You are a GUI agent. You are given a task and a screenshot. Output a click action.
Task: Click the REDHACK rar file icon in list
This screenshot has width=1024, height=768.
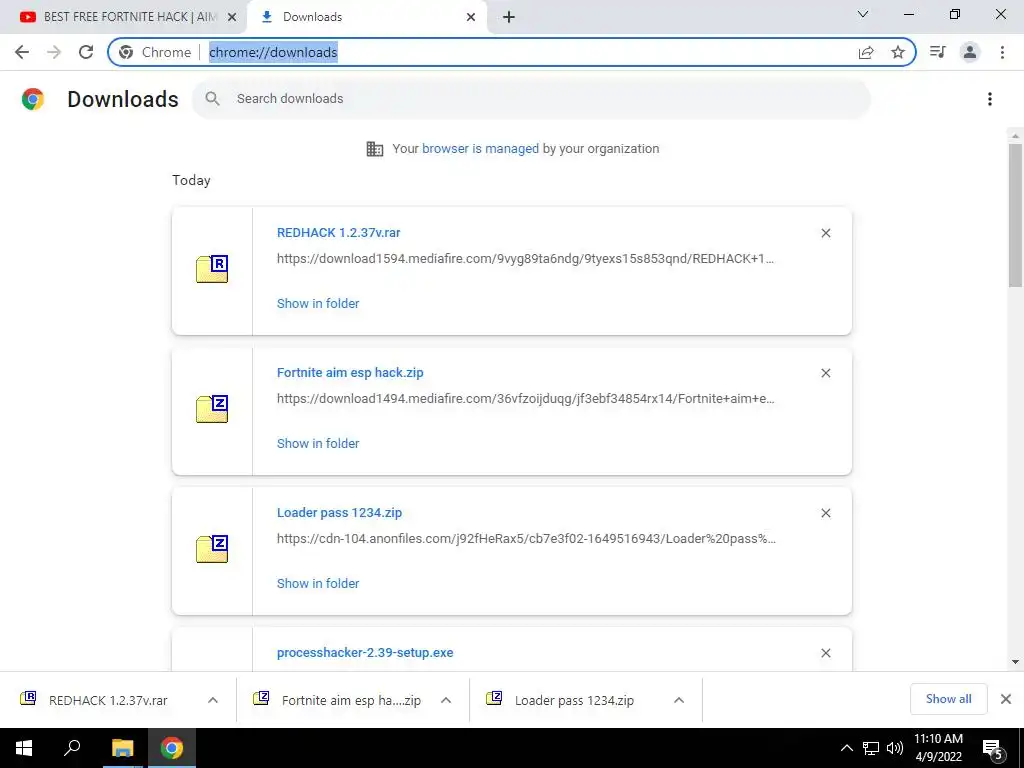[212, 268]
